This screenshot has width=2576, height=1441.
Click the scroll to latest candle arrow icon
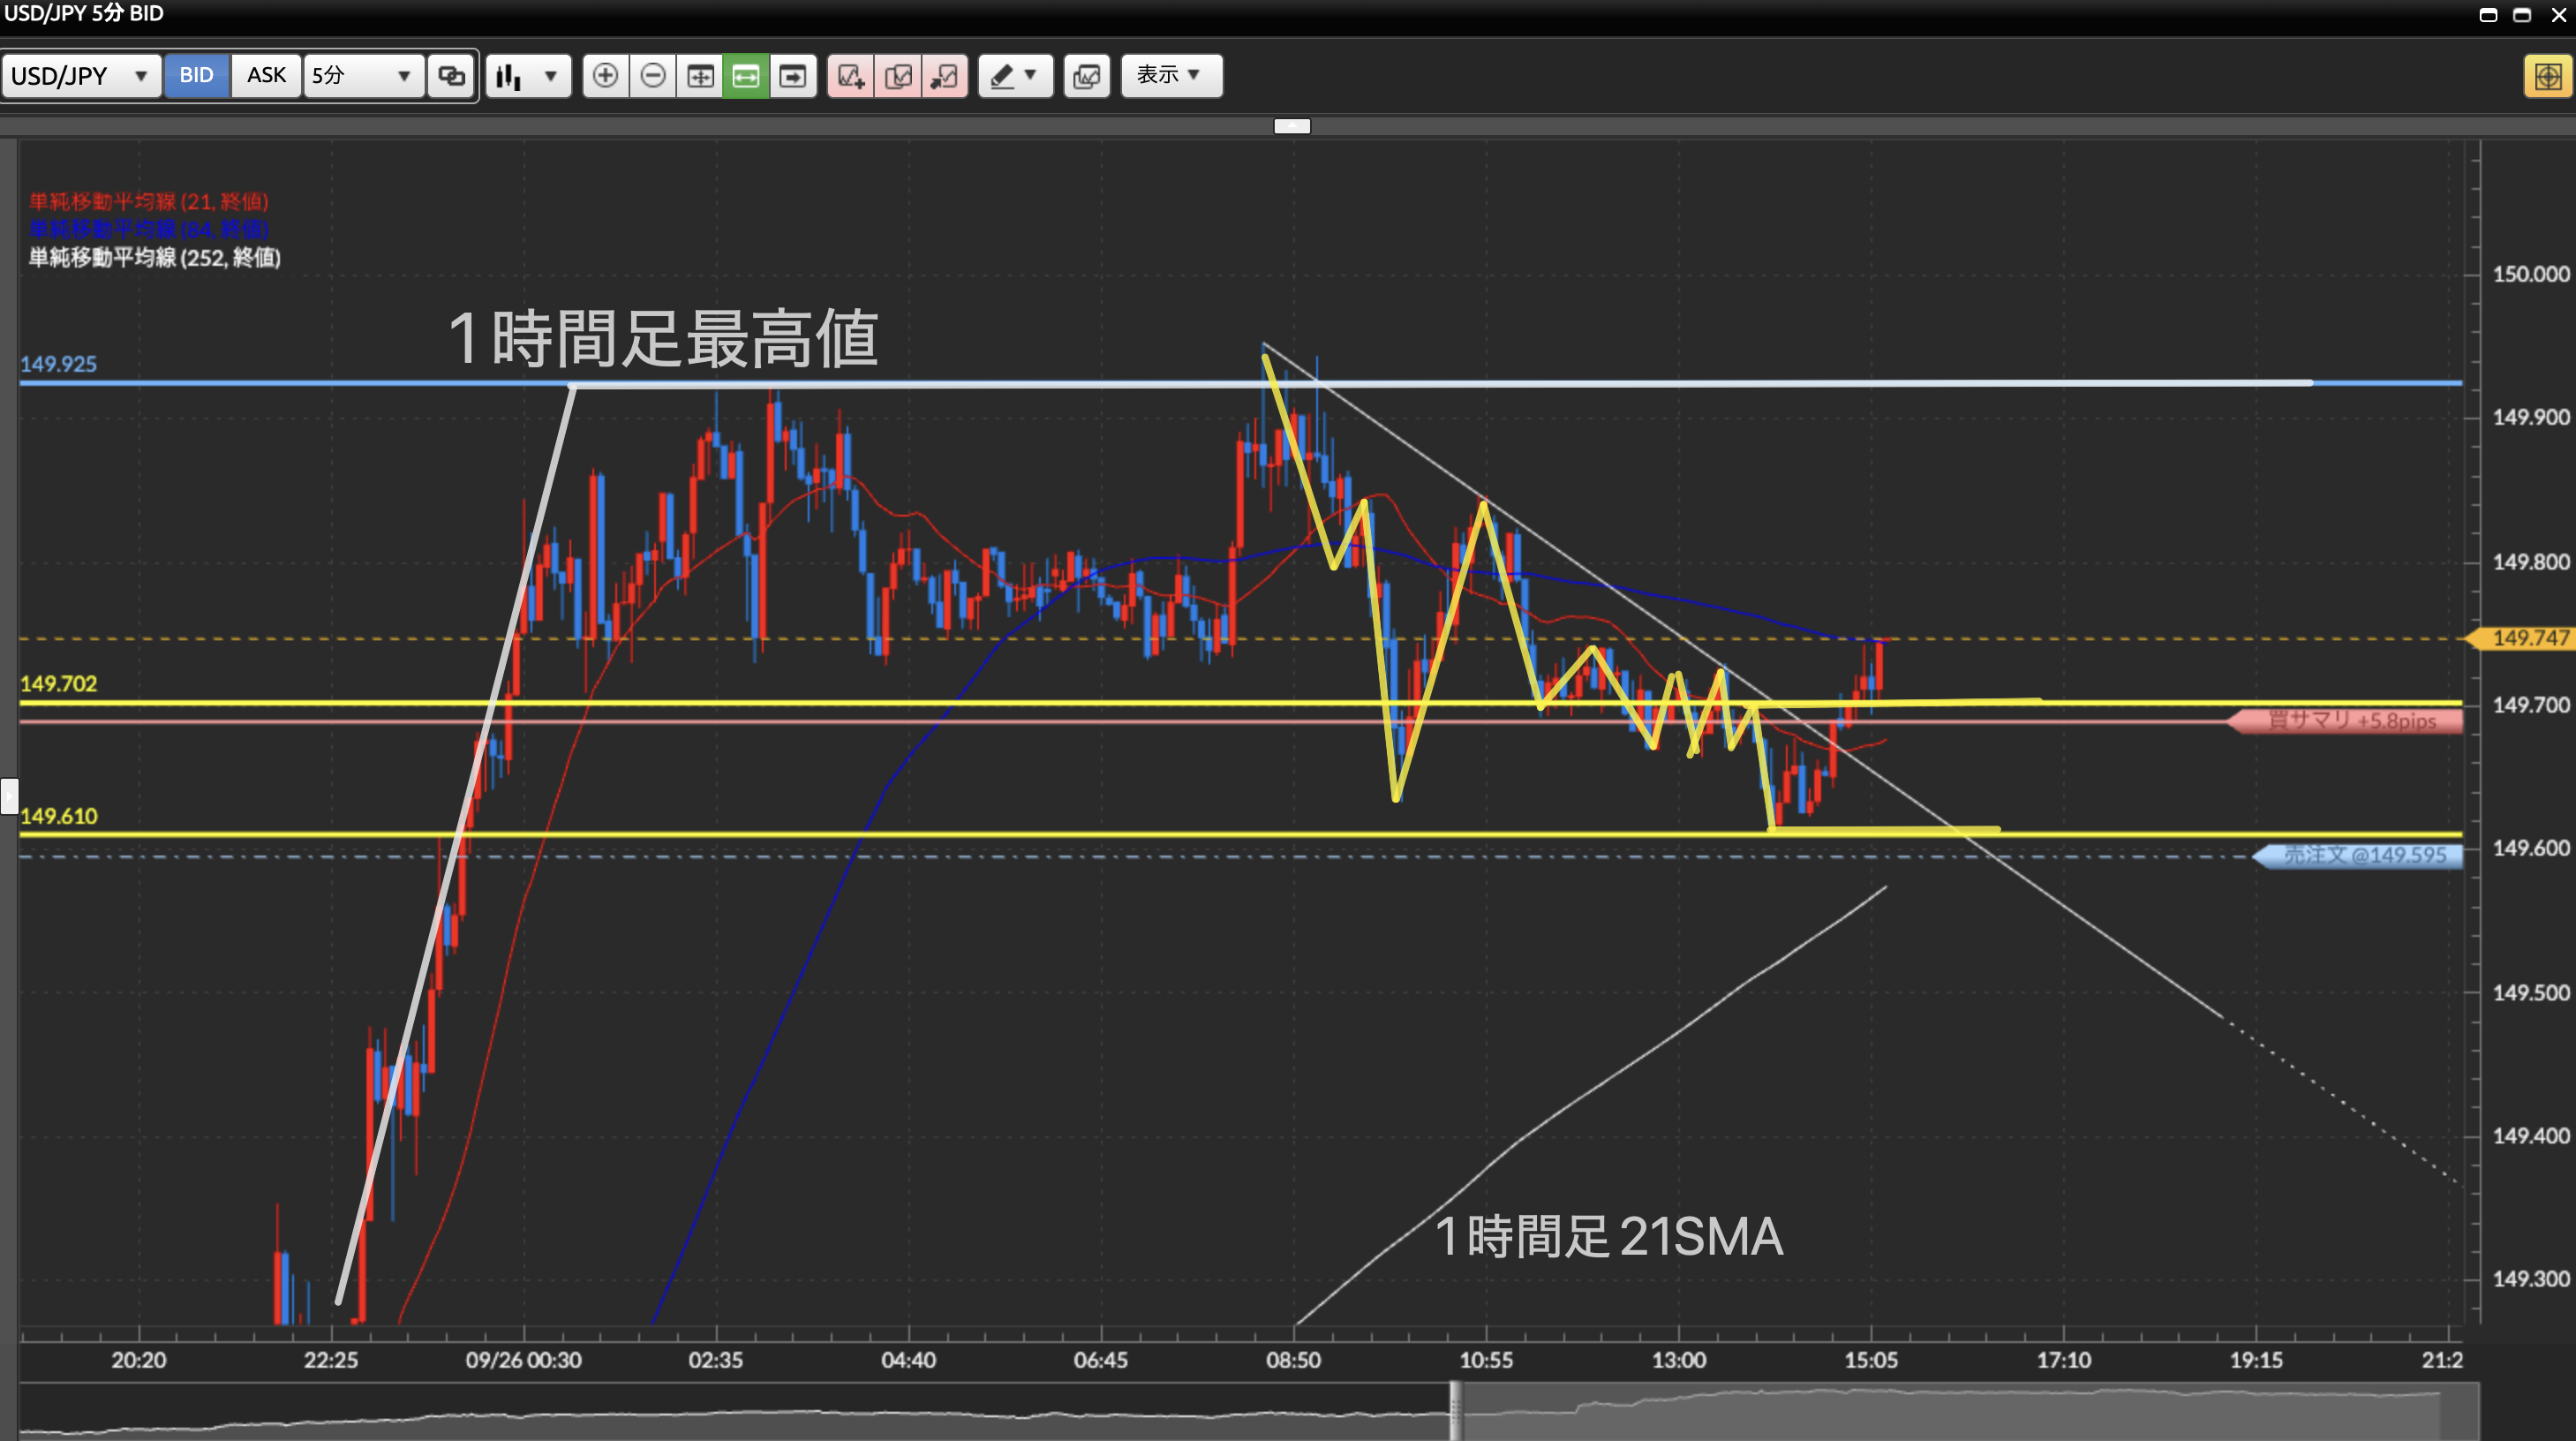coord(793,76)
